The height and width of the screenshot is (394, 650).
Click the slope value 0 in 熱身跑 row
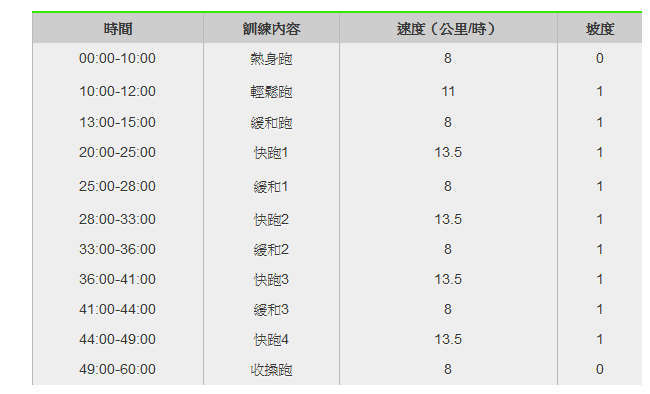click(599, 58)
